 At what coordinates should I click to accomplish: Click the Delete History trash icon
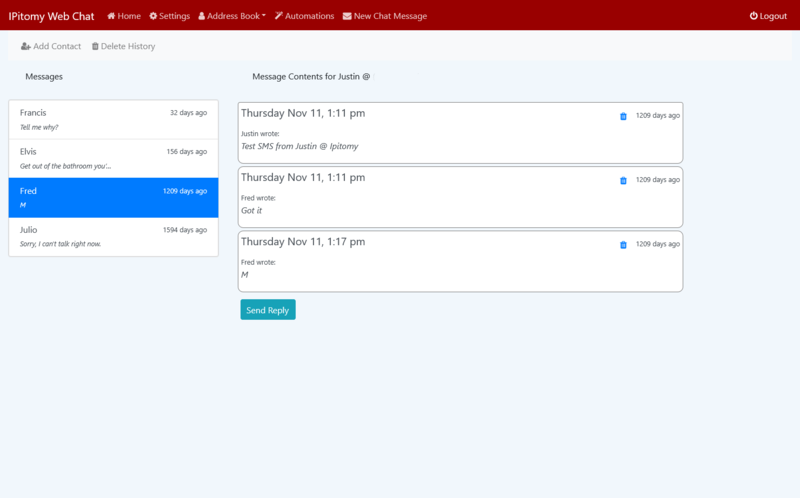95,46
